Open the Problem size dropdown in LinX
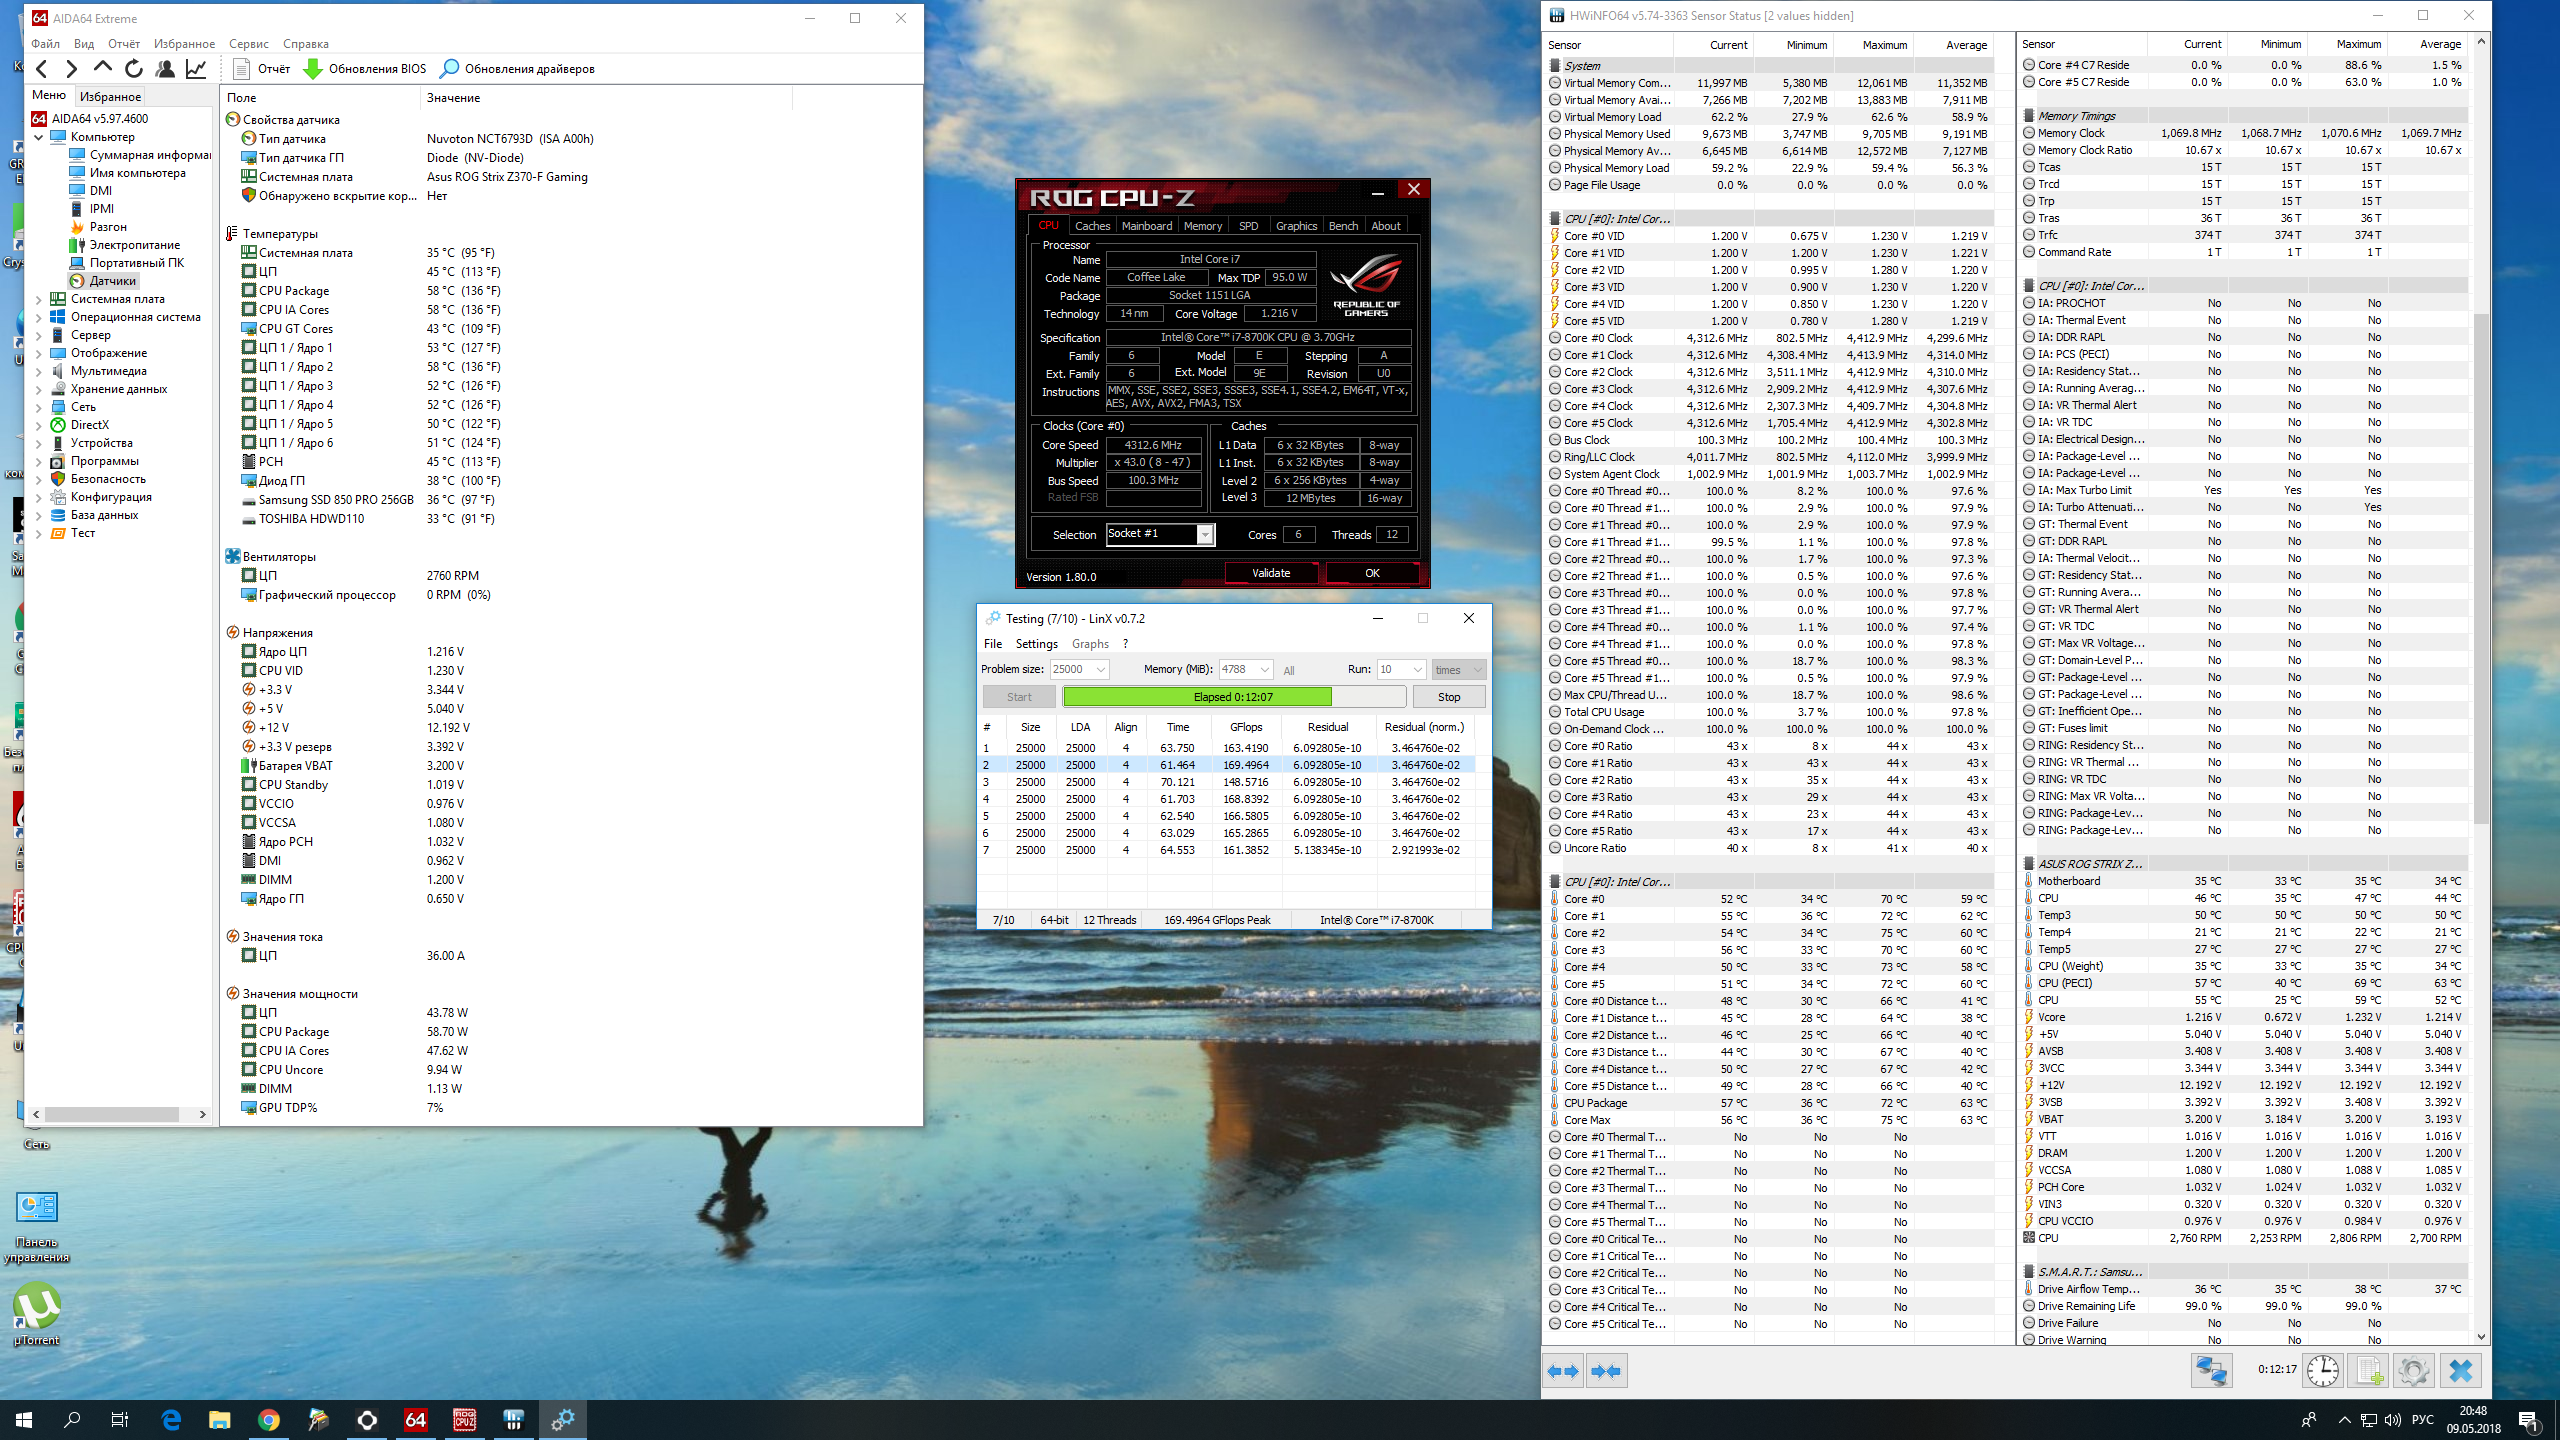Viewport: 2560px width, 1440px height. [1100, 670]
